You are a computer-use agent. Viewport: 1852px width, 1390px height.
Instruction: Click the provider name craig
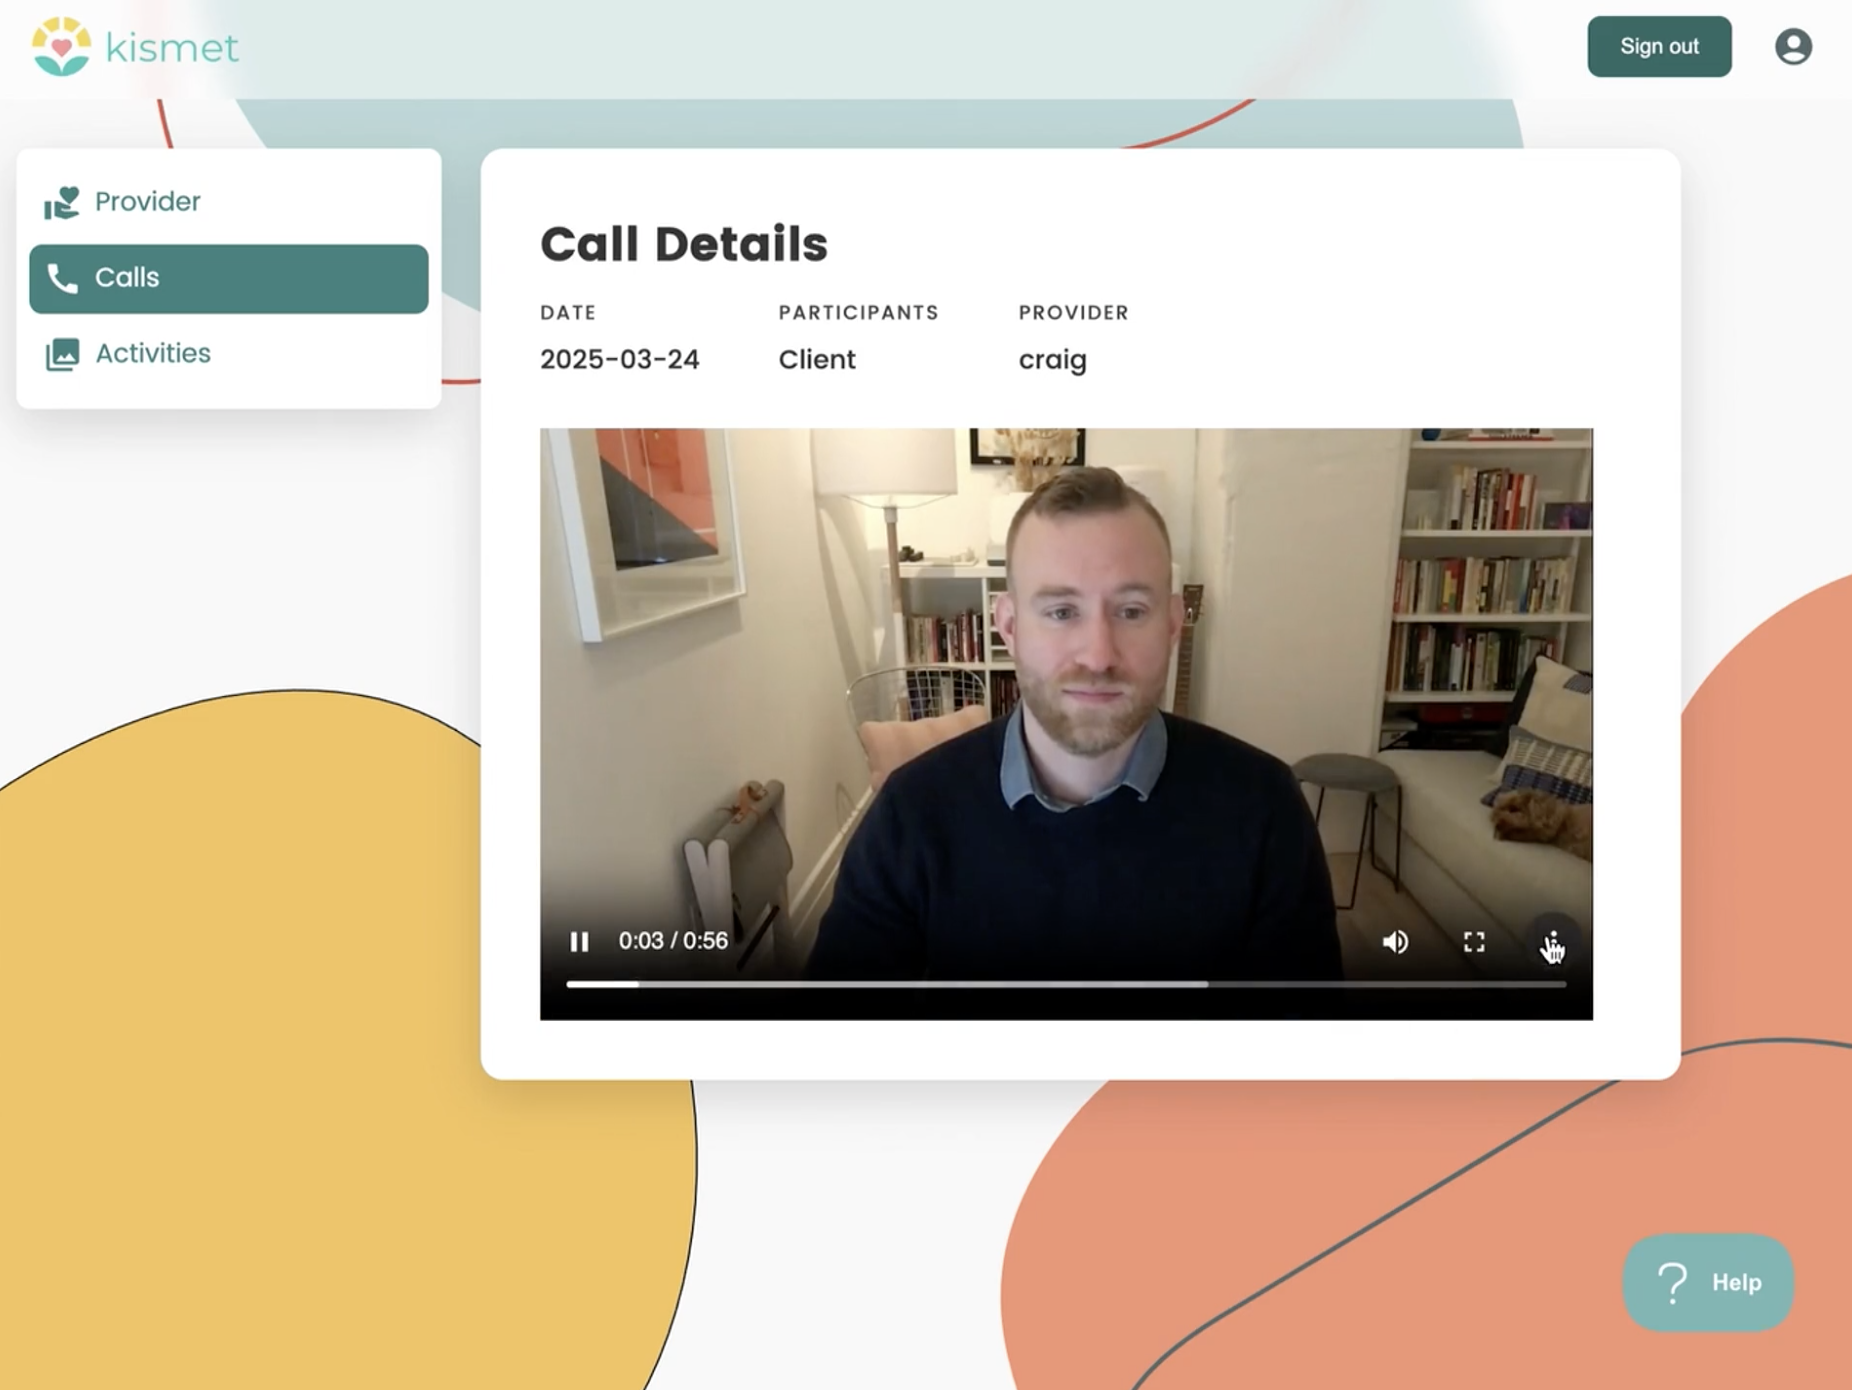[1052, 360]
